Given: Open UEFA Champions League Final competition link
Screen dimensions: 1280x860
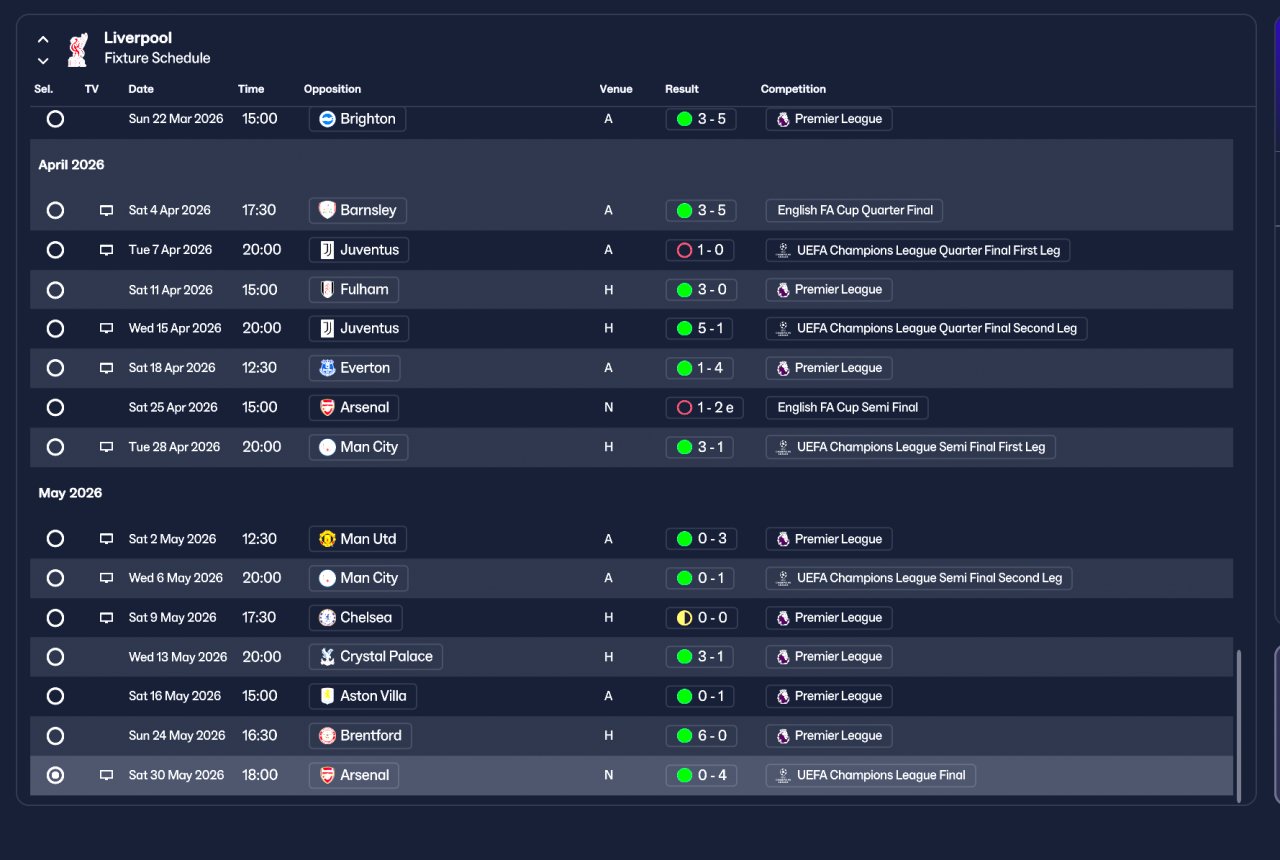Looking at the screenshot, I should coord(870,775).
